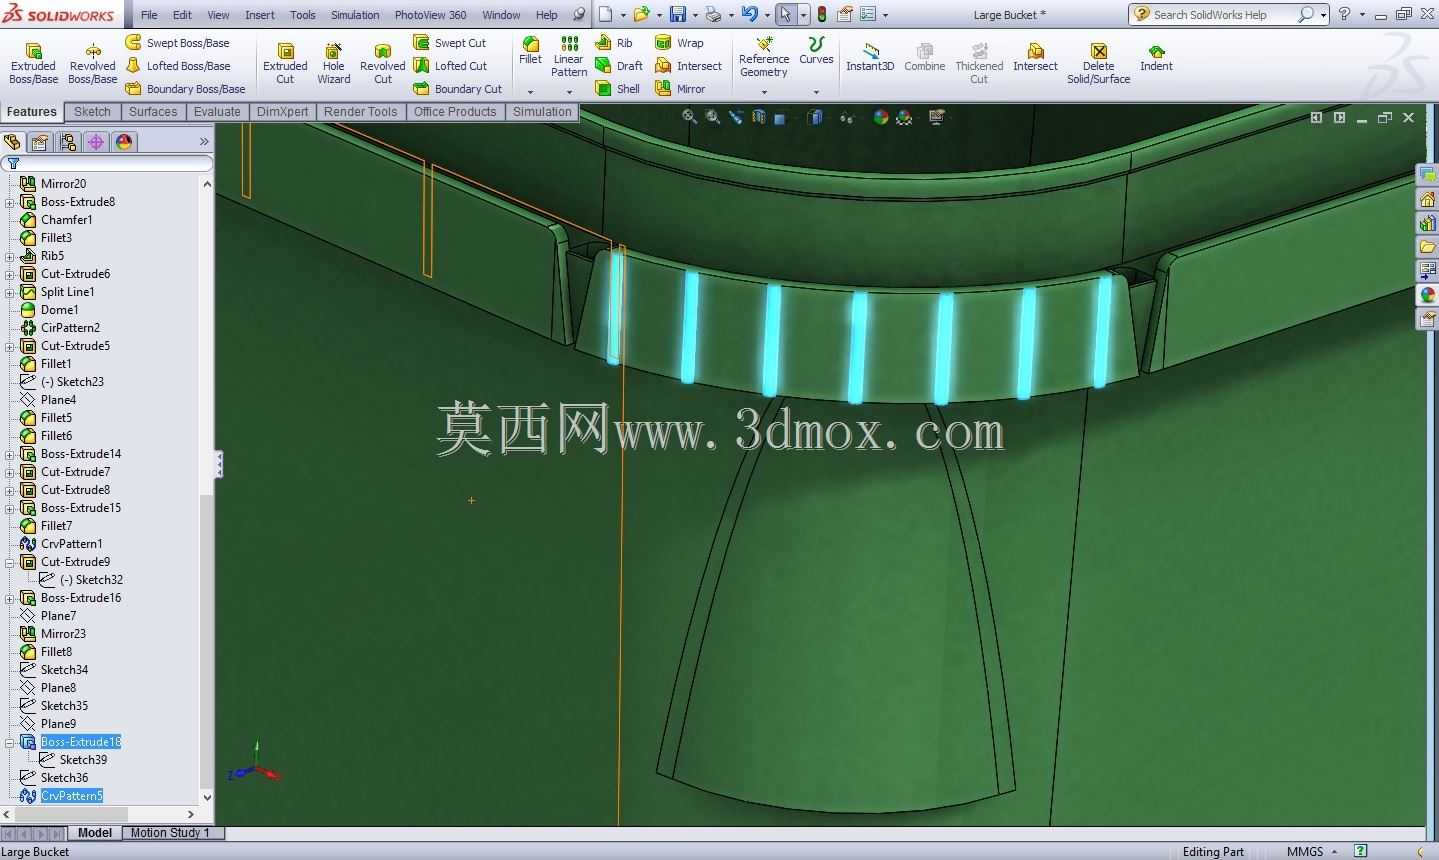1439x860 pixels.
Task: Pick the Shell feature tool
Action: [x=618, y=89]
